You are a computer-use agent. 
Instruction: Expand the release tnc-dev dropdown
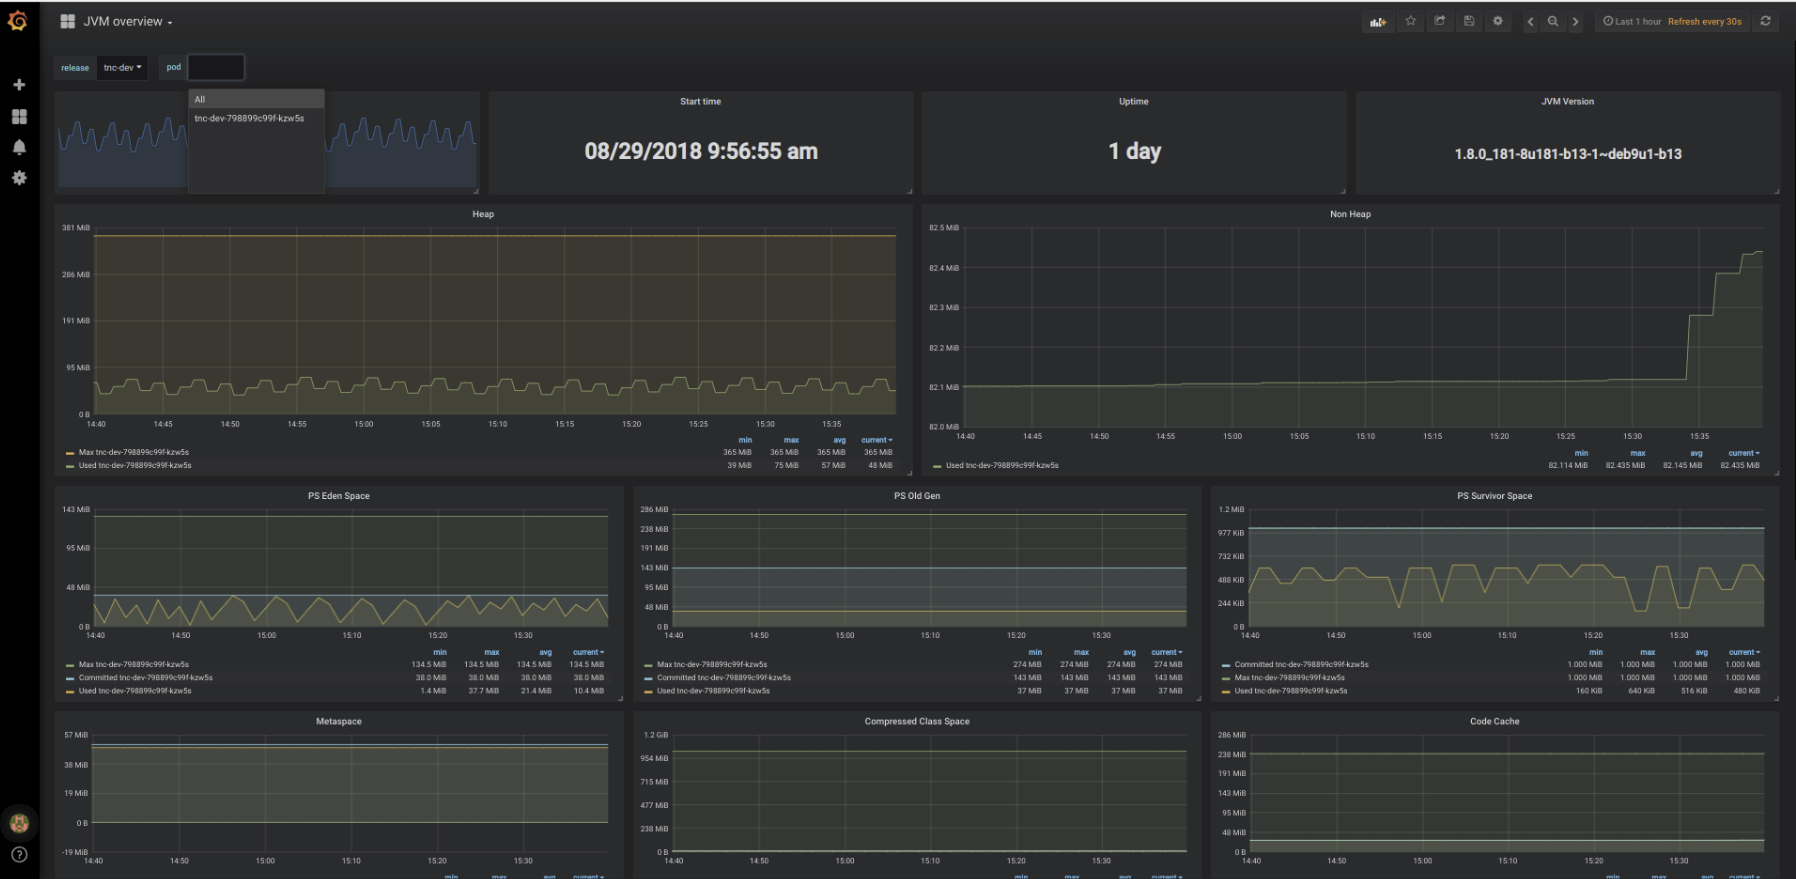pyautogui.click(x=122, y=68)
